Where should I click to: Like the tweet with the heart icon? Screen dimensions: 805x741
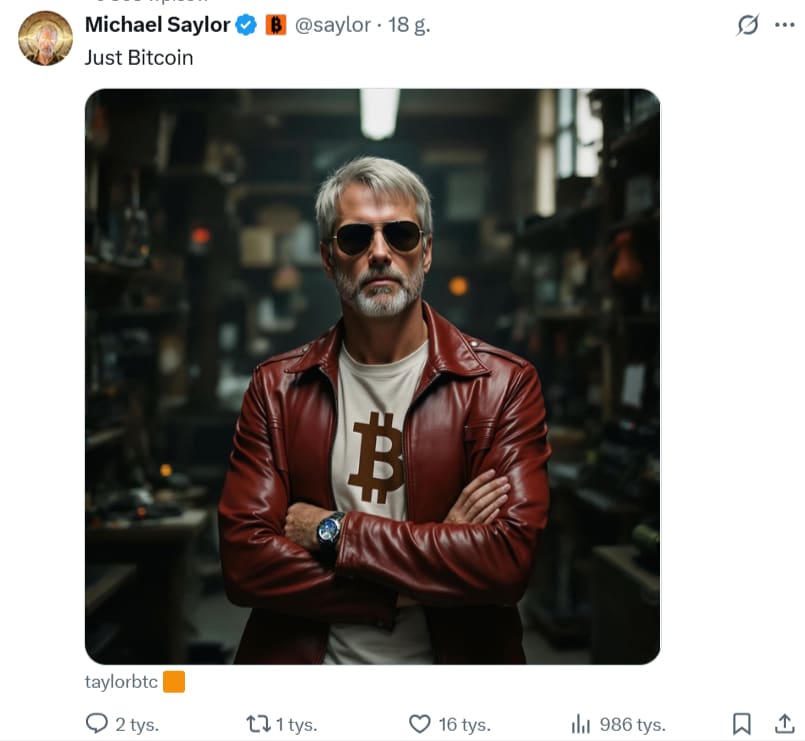tap(420, 723)
